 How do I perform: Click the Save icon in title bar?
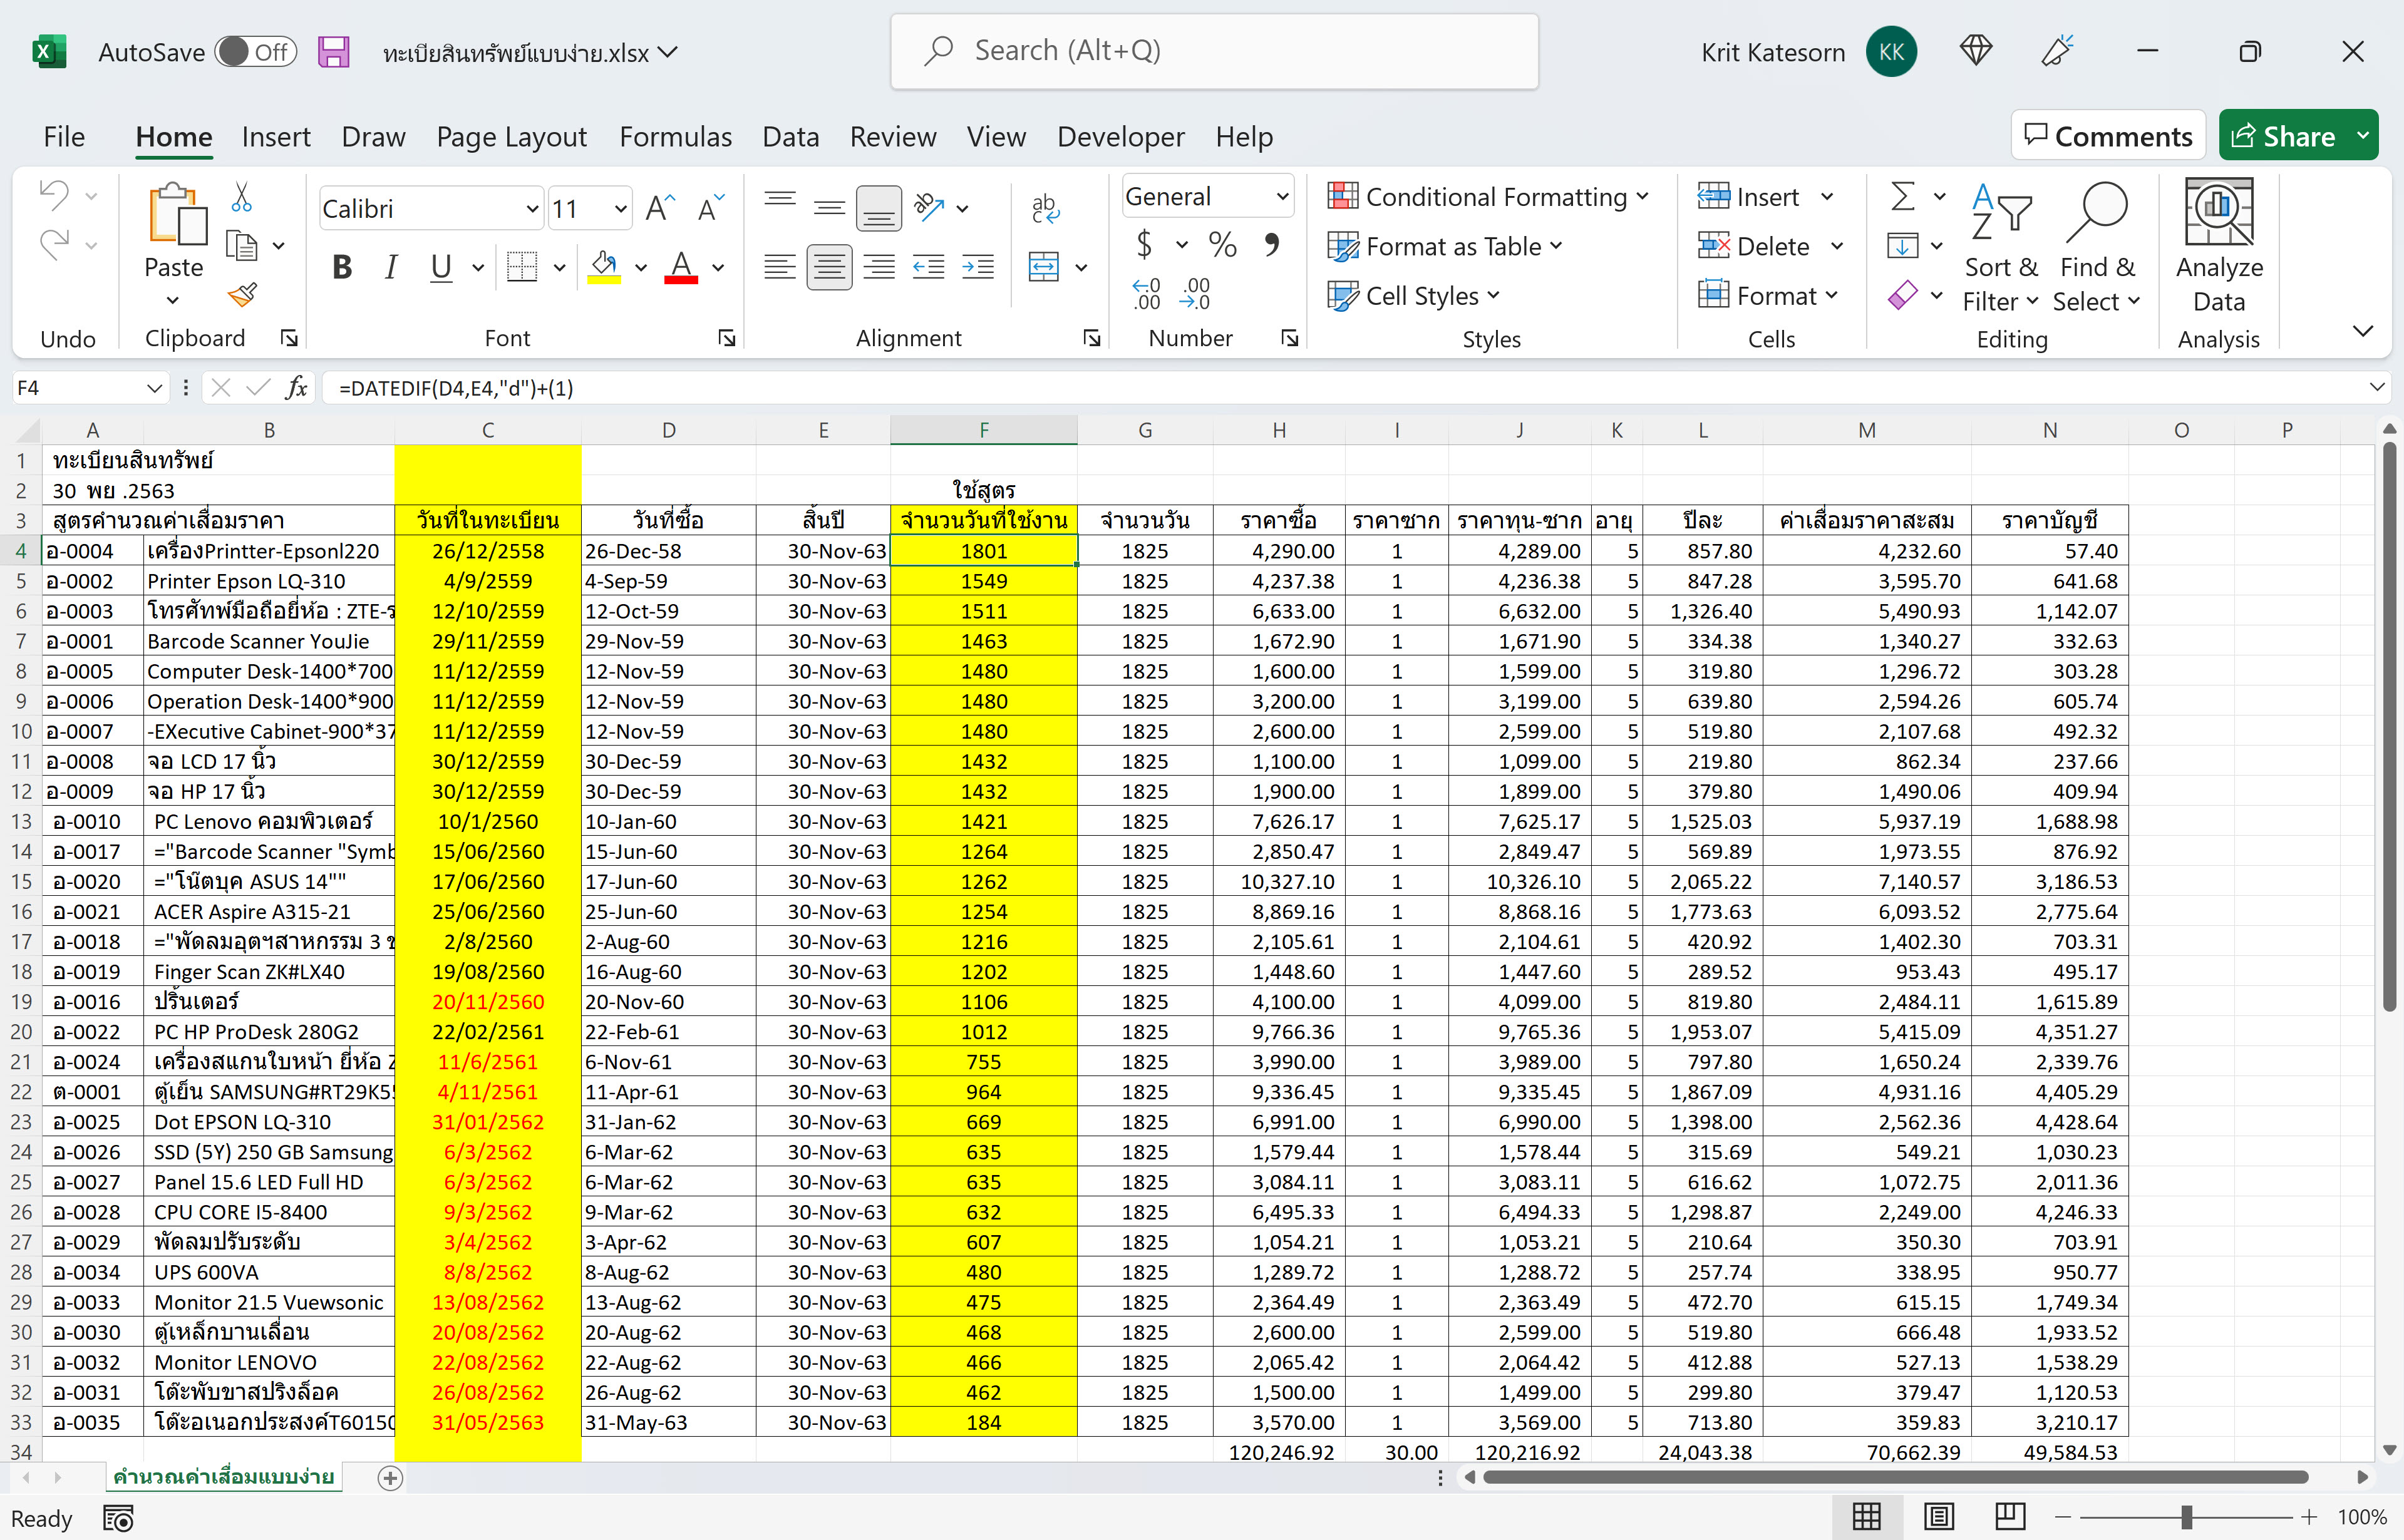coord(333,52)
